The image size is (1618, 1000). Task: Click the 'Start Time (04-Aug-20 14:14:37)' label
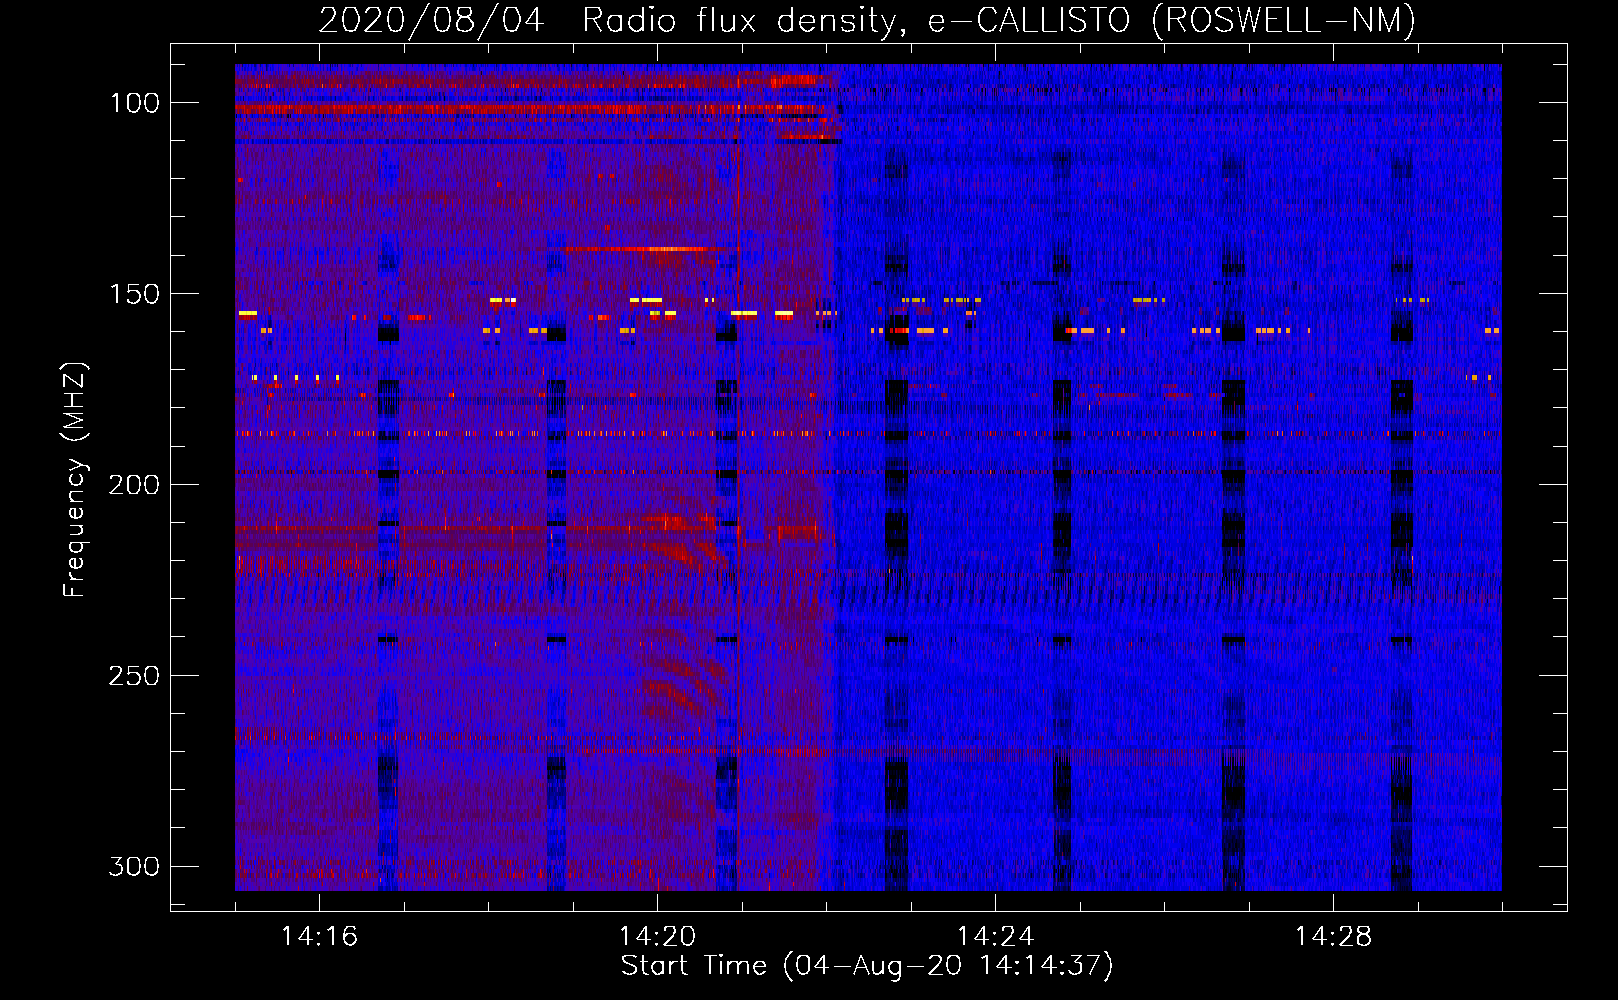click(x=867, y=966)
